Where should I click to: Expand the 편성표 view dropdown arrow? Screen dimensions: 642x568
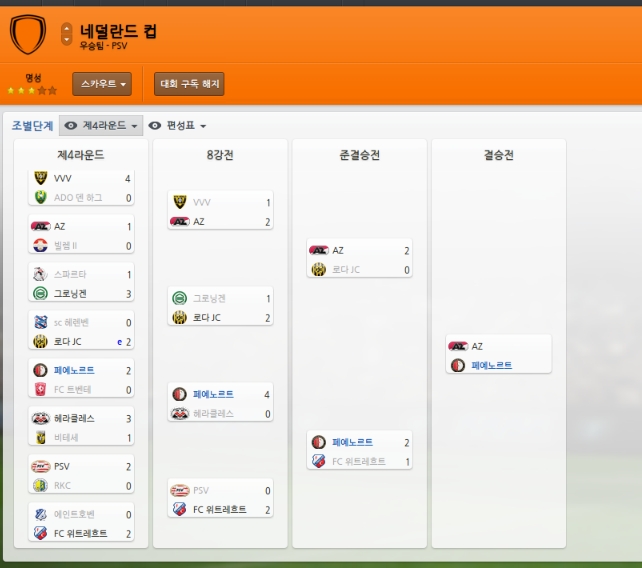click(x=203, y=126)
